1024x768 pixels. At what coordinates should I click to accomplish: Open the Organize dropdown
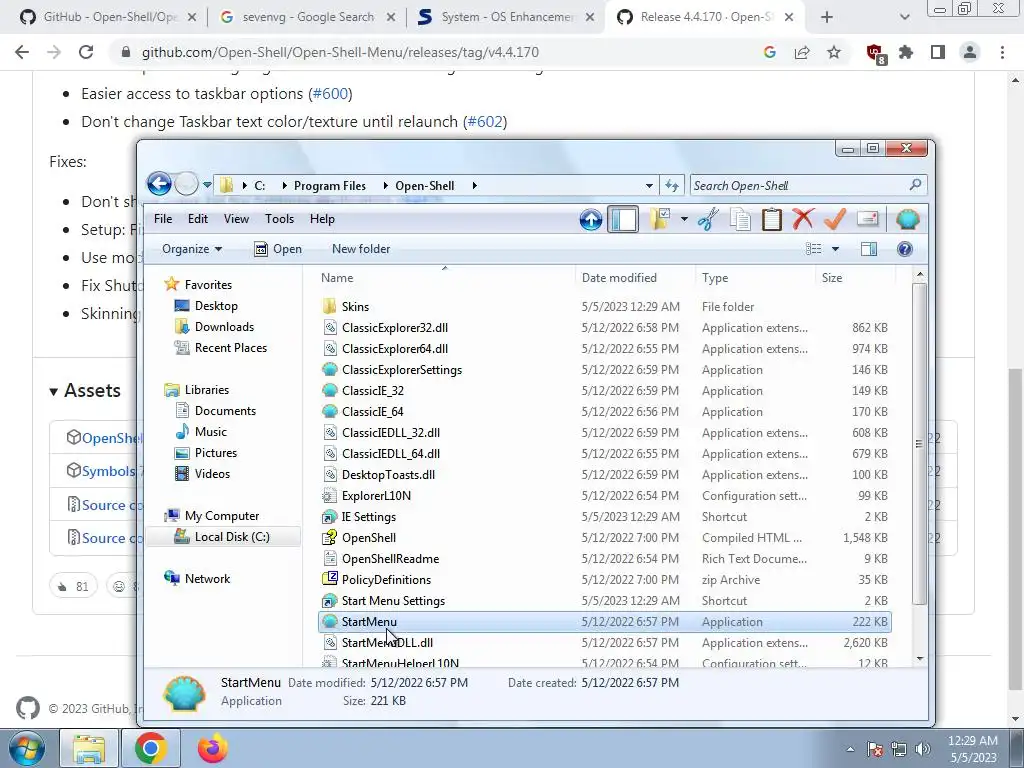click(x=192, y=249)
